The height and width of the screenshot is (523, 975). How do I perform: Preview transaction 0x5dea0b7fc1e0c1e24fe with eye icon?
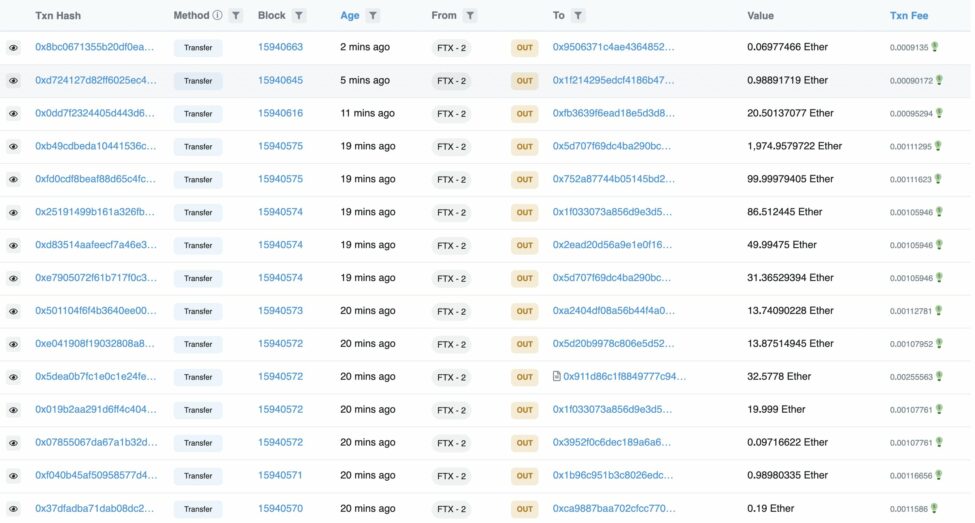13,377
